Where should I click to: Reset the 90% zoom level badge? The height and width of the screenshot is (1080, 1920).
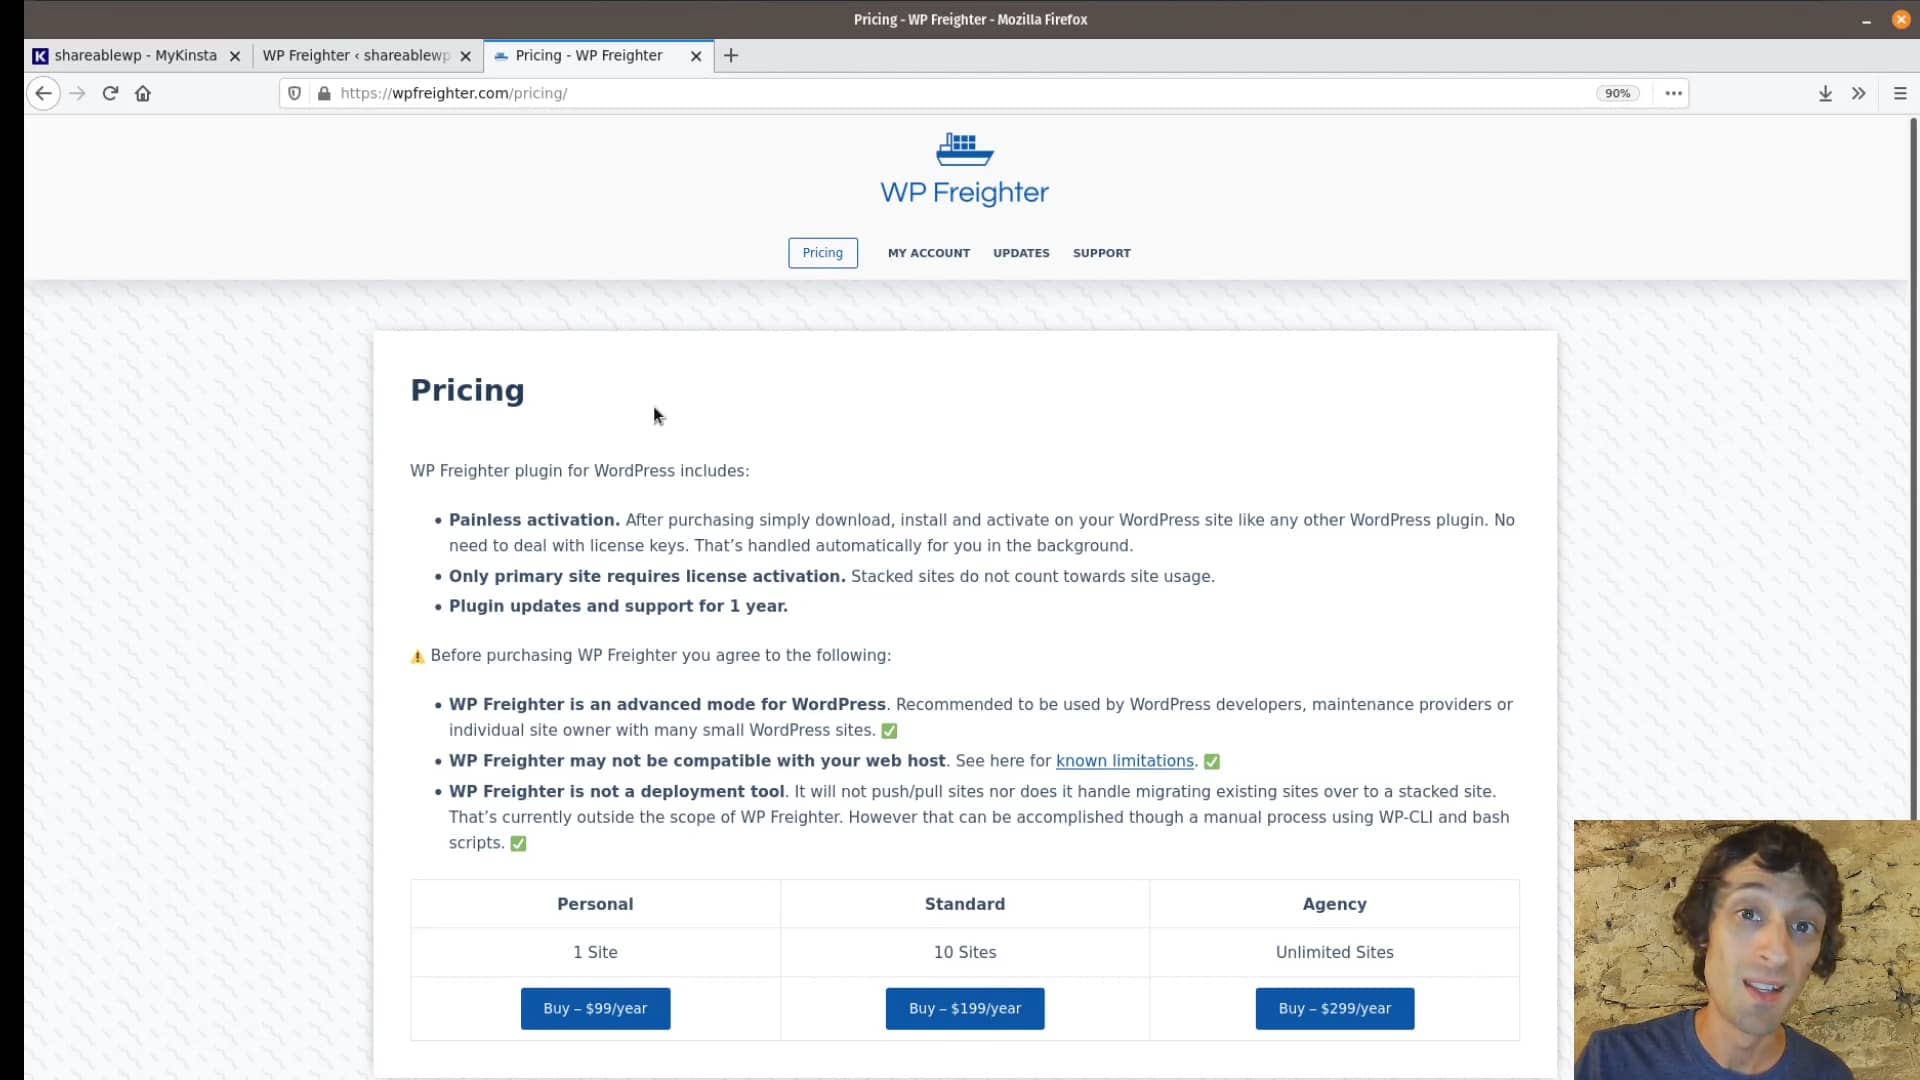1617,93
